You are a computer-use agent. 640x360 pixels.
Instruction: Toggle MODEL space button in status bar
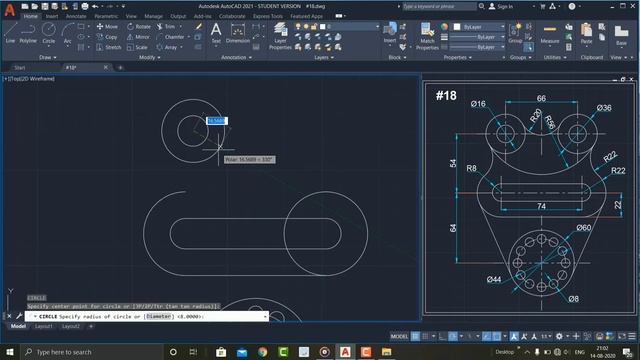coord(399,336)
